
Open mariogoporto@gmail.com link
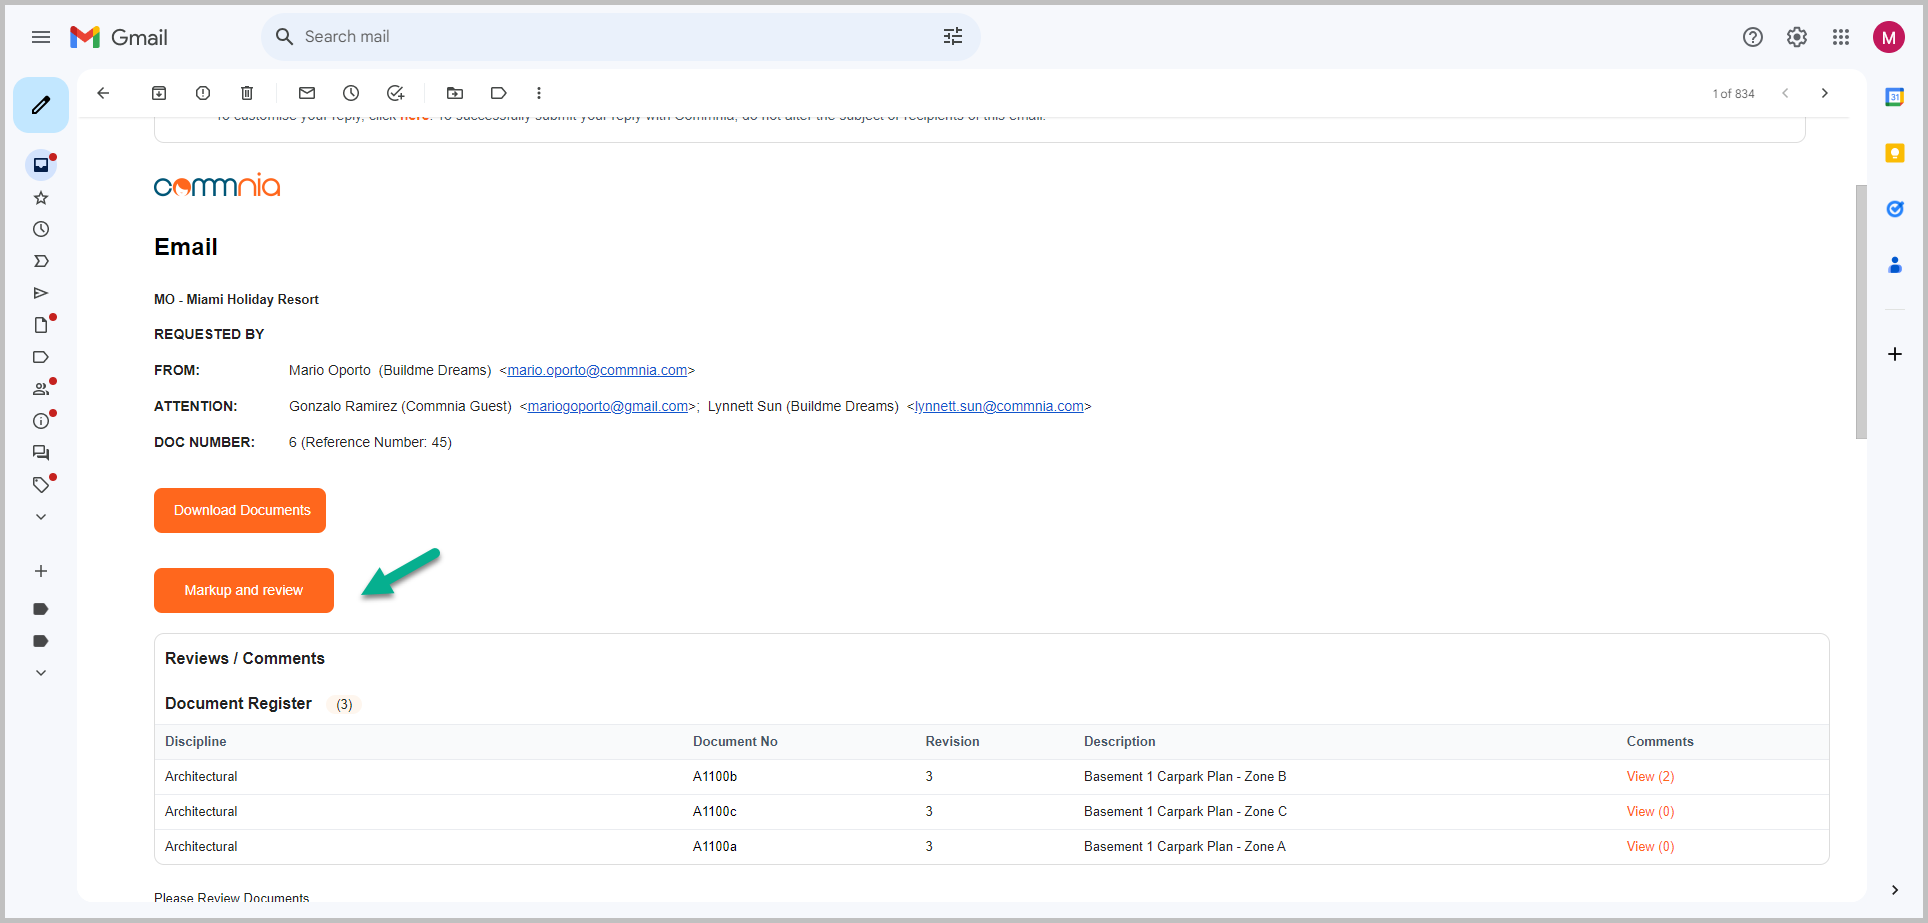click(608, 406)
